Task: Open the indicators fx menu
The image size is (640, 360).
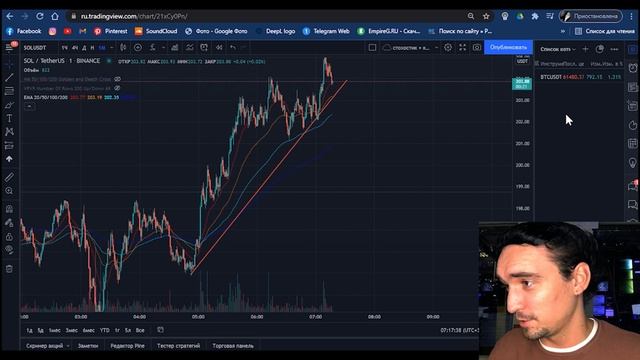Action: pos(153,48)
